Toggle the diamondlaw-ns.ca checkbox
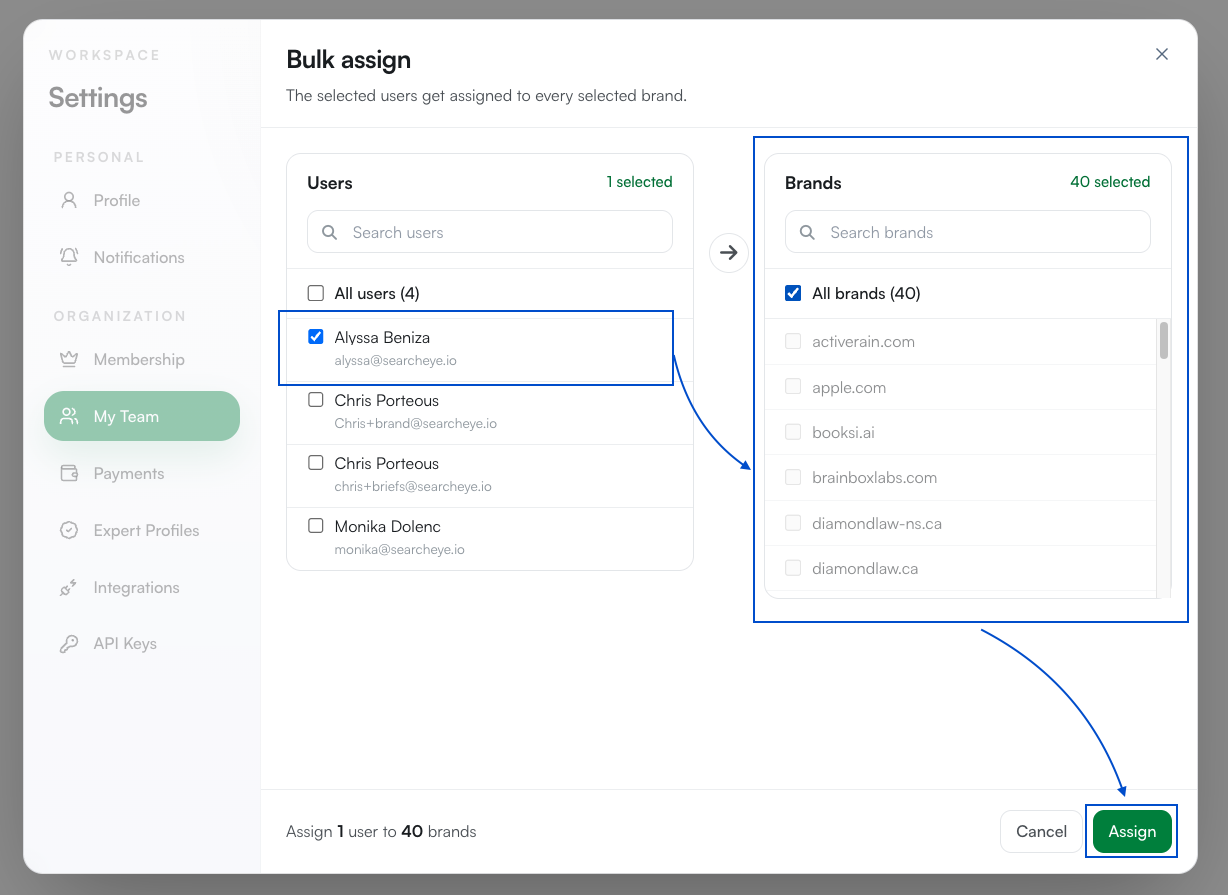 click(794, 523)
